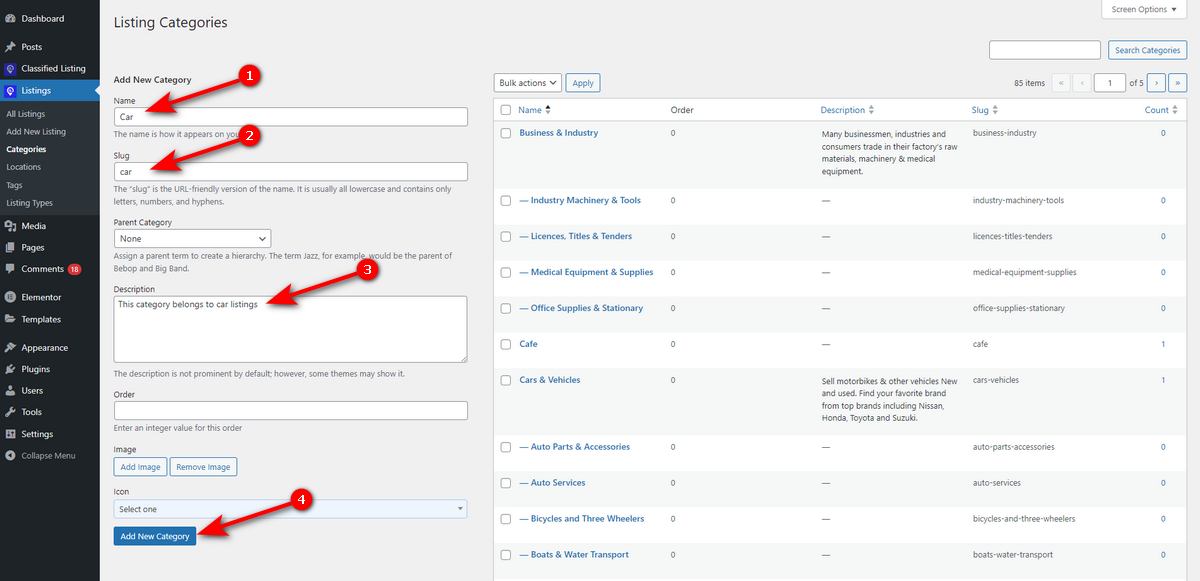
Task: Go to last page of categories
Action: pyautogui.click(x=1179, y=83)
